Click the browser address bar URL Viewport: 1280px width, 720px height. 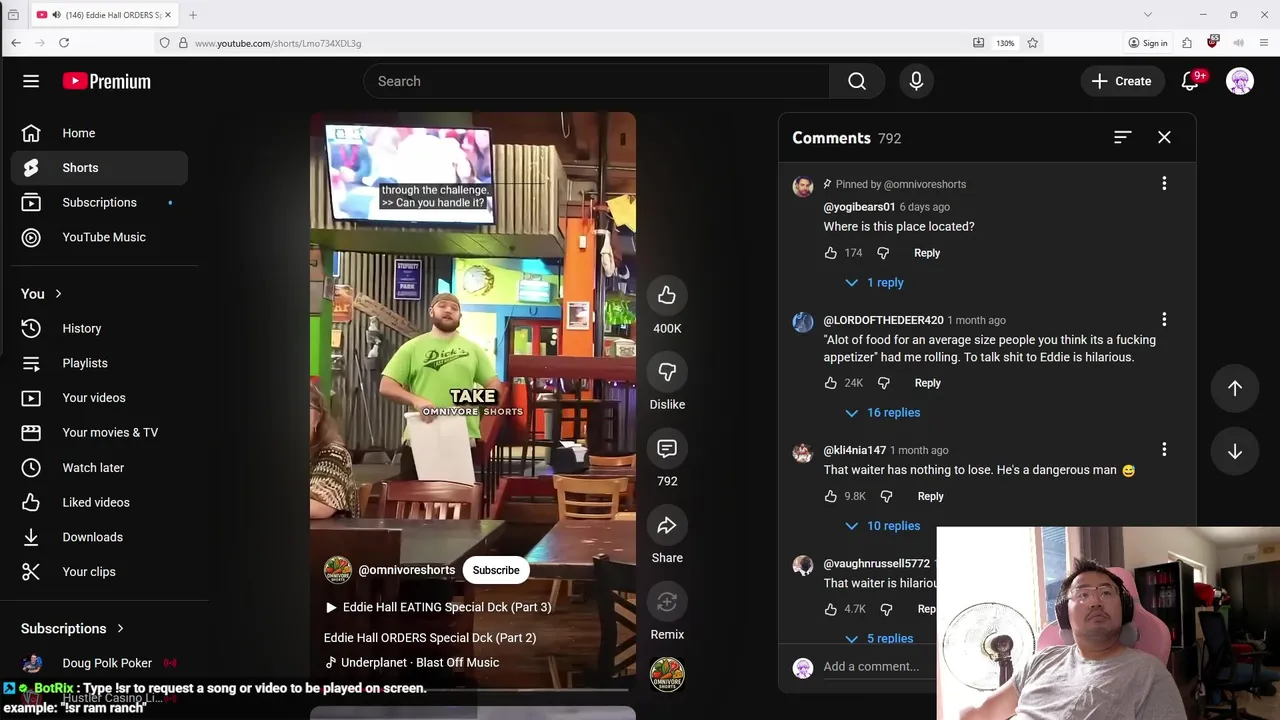278,43
